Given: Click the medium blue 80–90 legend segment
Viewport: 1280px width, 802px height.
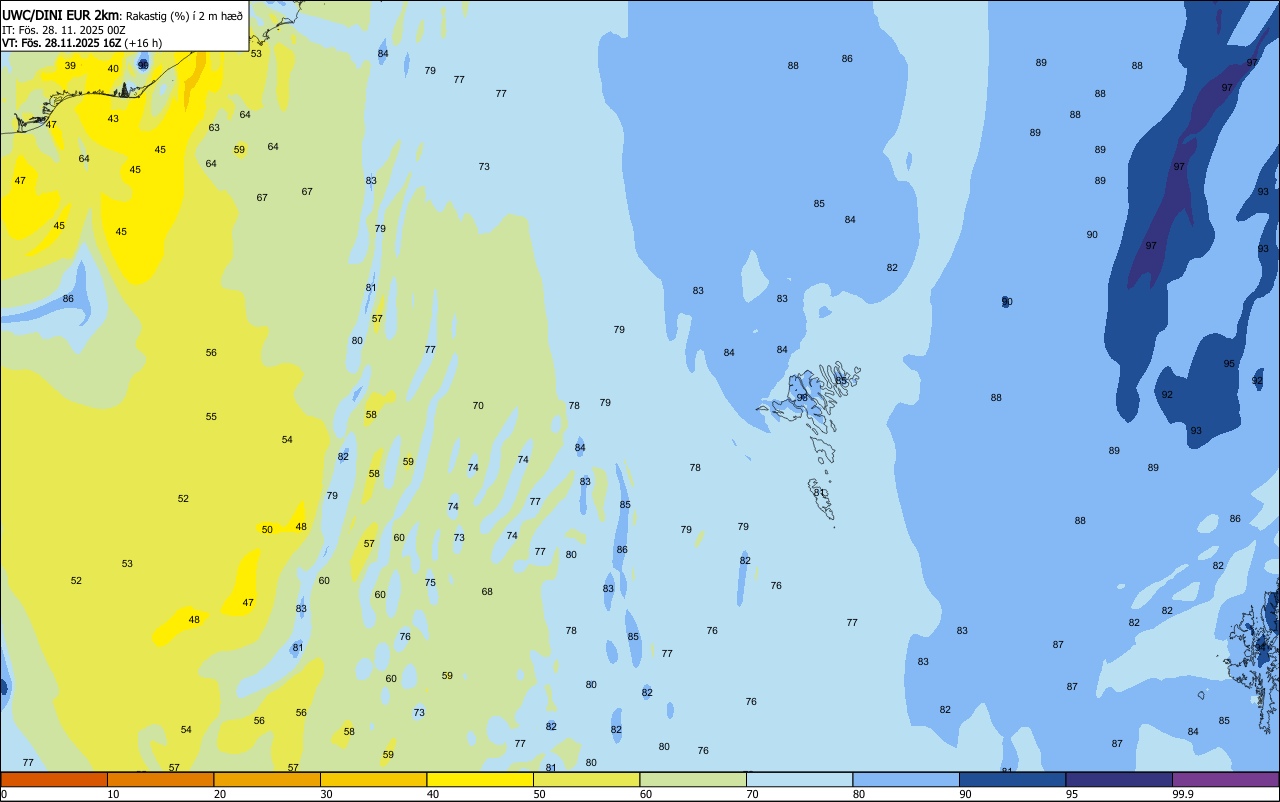Looking at the screenshot, I should coord(906,779).
